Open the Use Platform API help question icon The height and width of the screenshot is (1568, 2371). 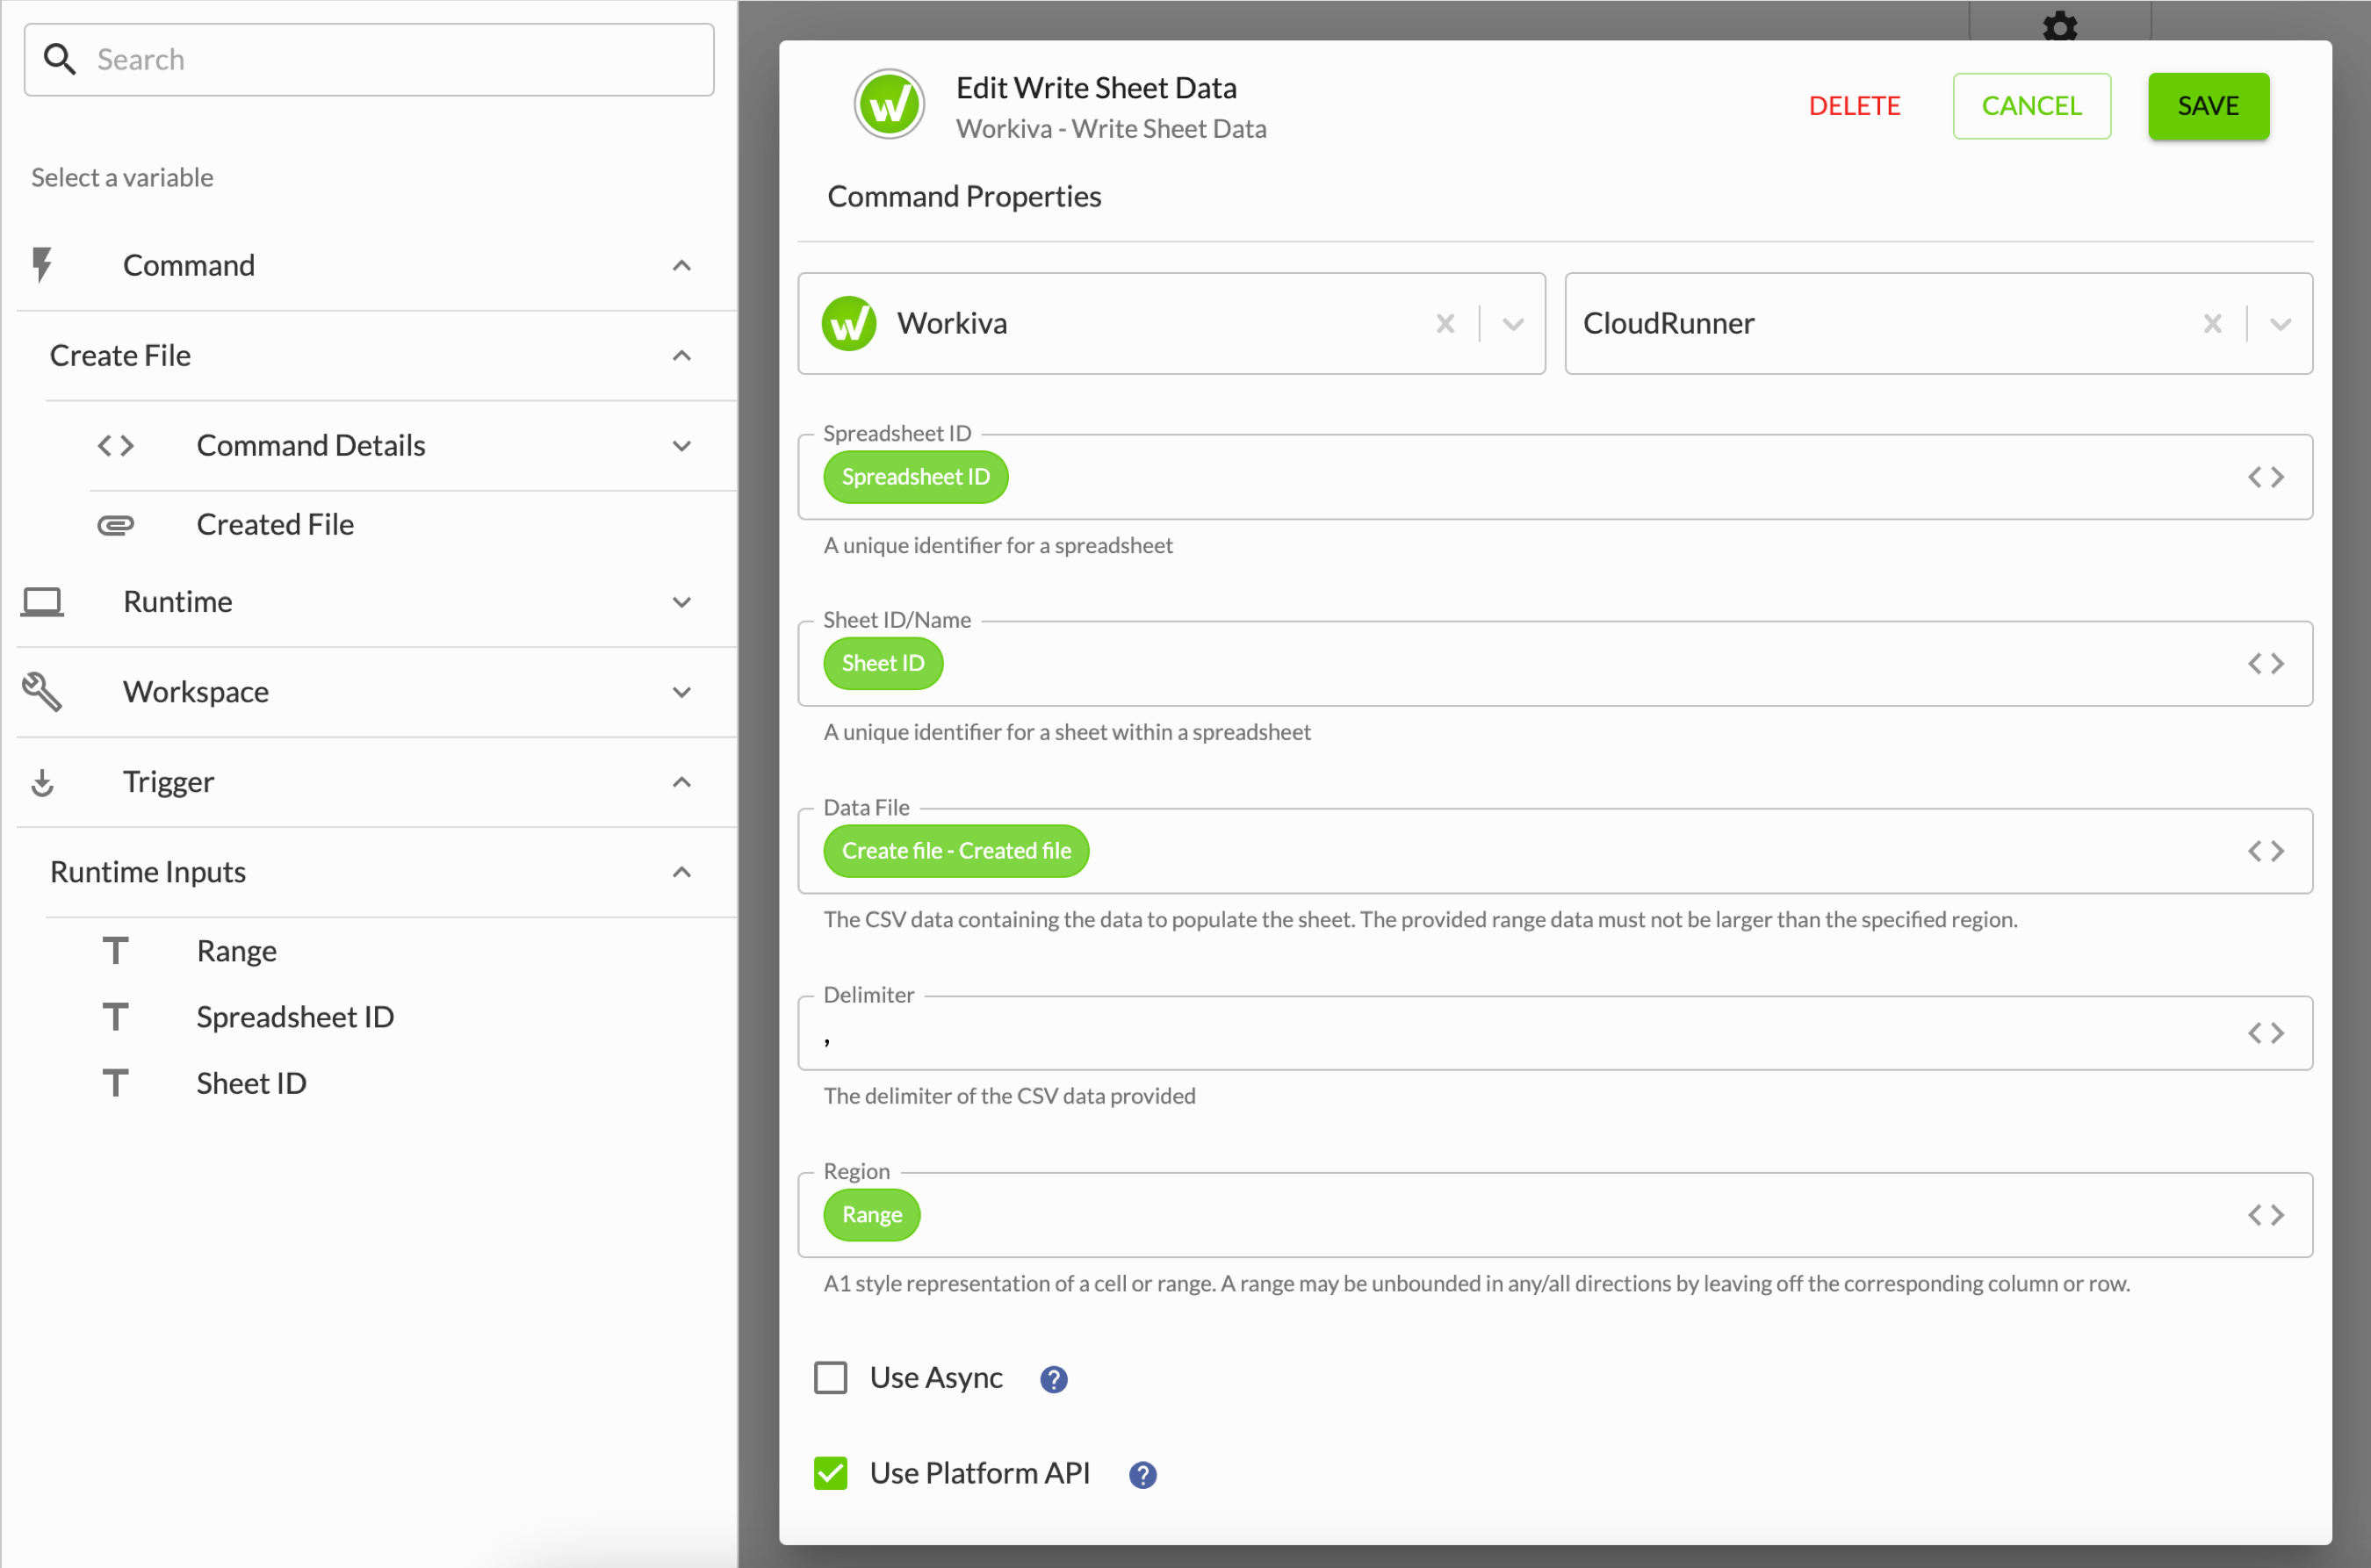click(1142, 1475)
